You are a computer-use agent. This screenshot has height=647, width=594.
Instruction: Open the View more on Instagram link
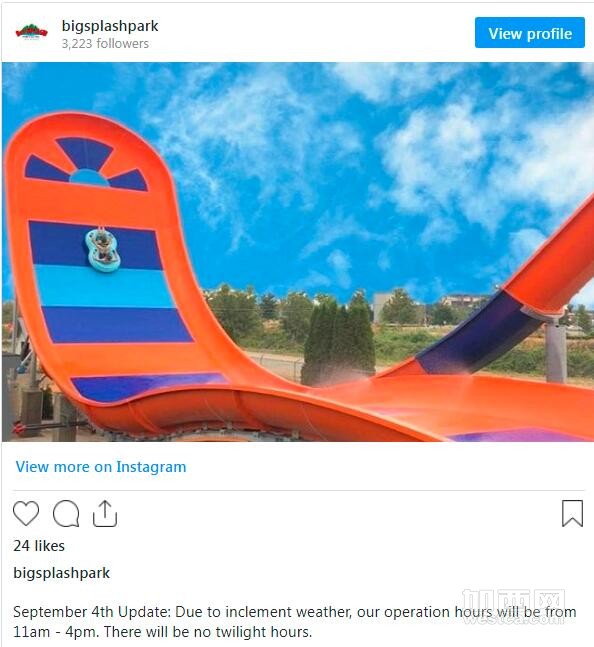[101, 467]
